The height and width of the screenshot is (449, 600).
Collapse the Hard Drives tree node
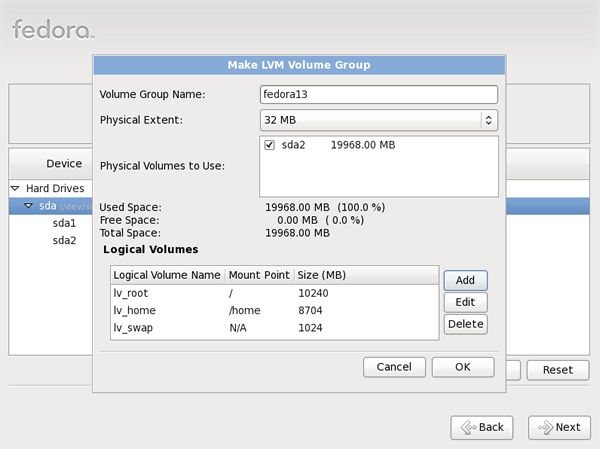(15, 188)
